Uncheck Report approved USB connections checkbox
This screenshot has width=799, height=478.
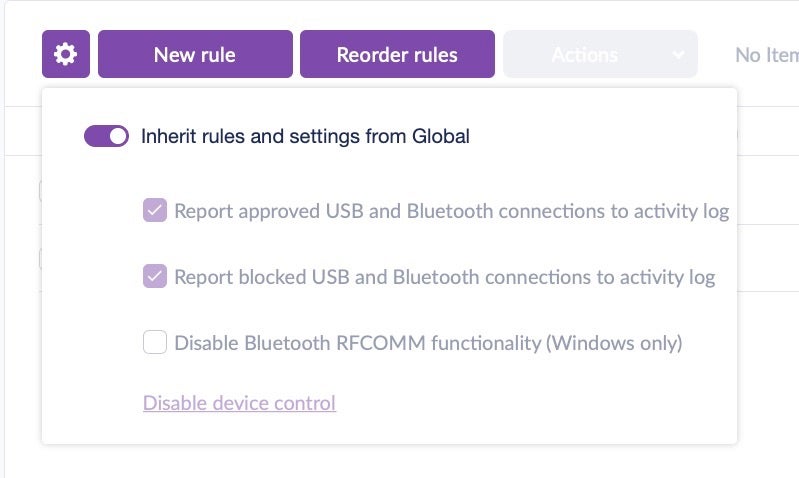coord(154,211)
